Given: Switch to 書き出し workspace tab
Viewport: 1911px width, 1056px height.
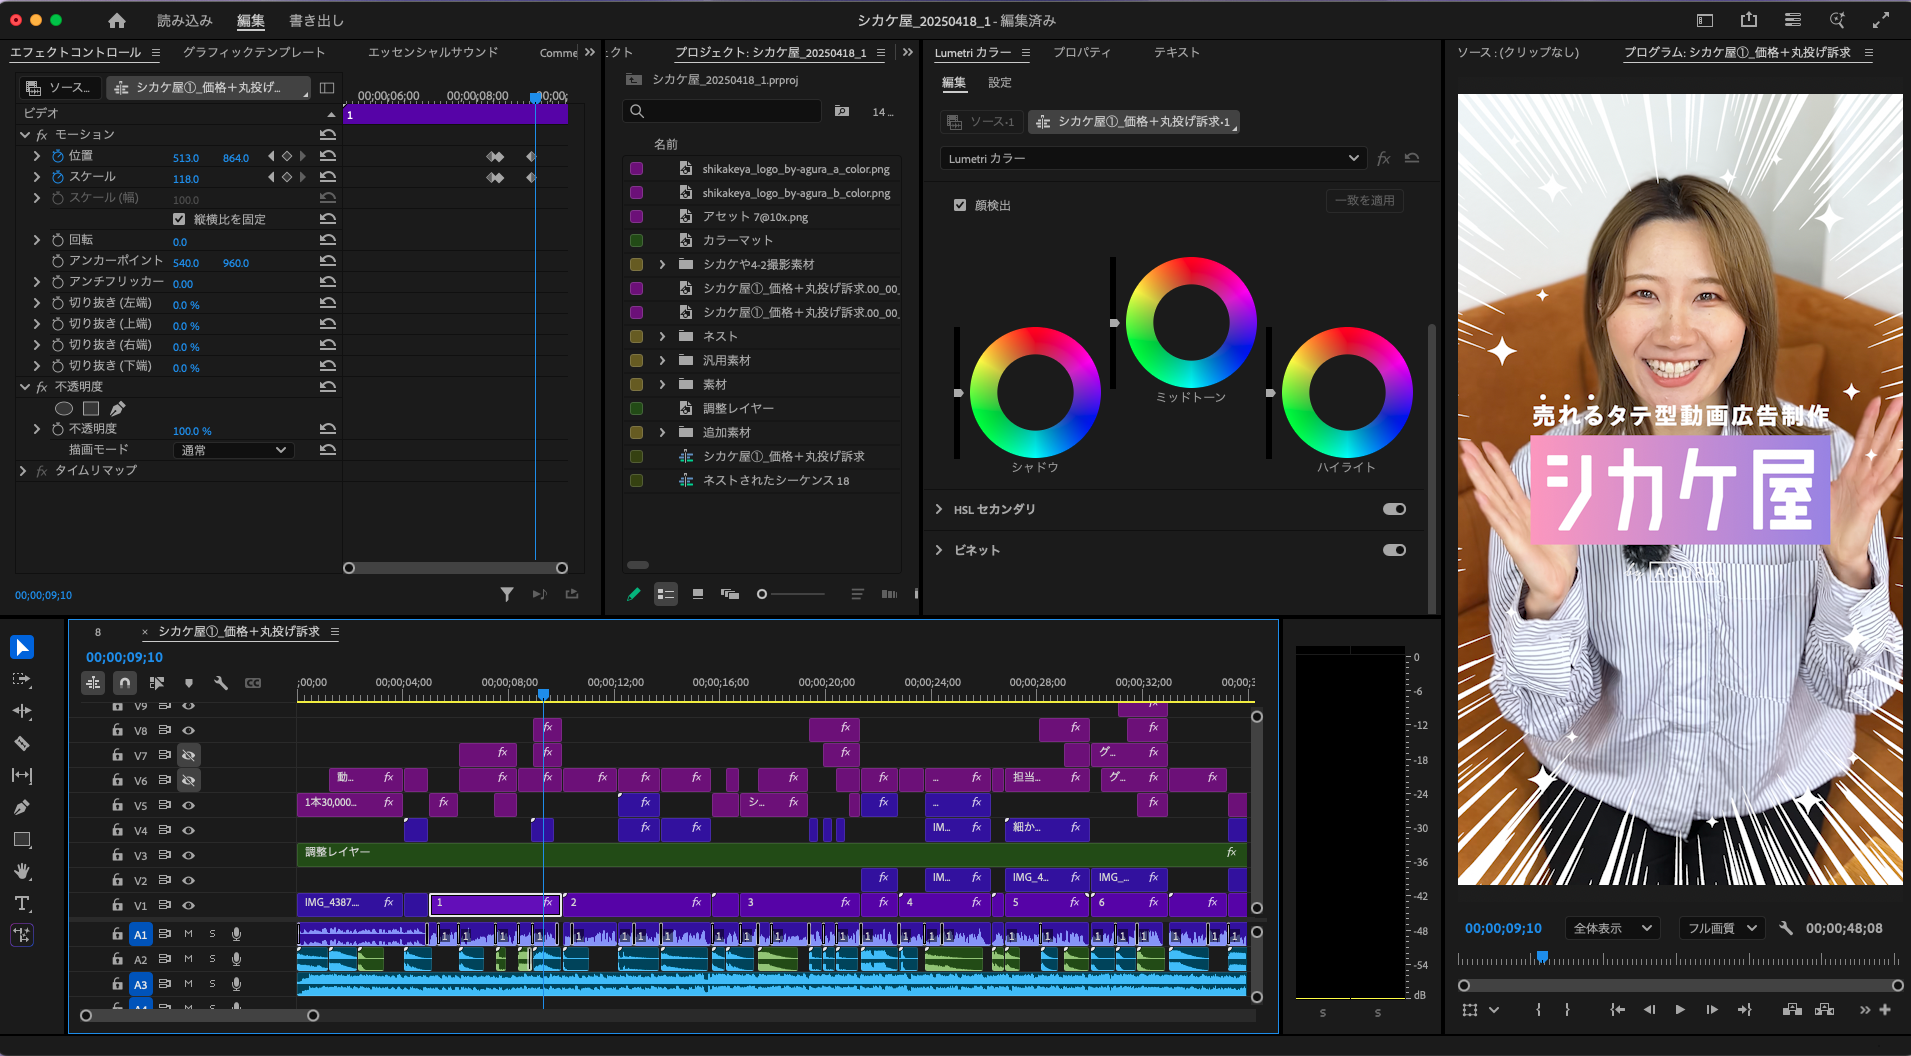Looking at the screenshot, I should tap(316, 20).
